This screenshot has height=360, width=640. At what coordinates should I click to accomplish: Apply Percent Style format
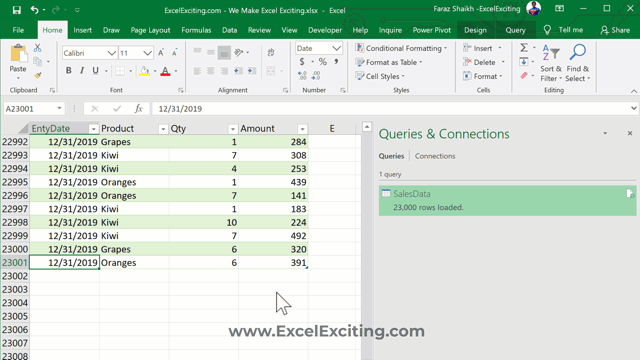coord(323,62)
